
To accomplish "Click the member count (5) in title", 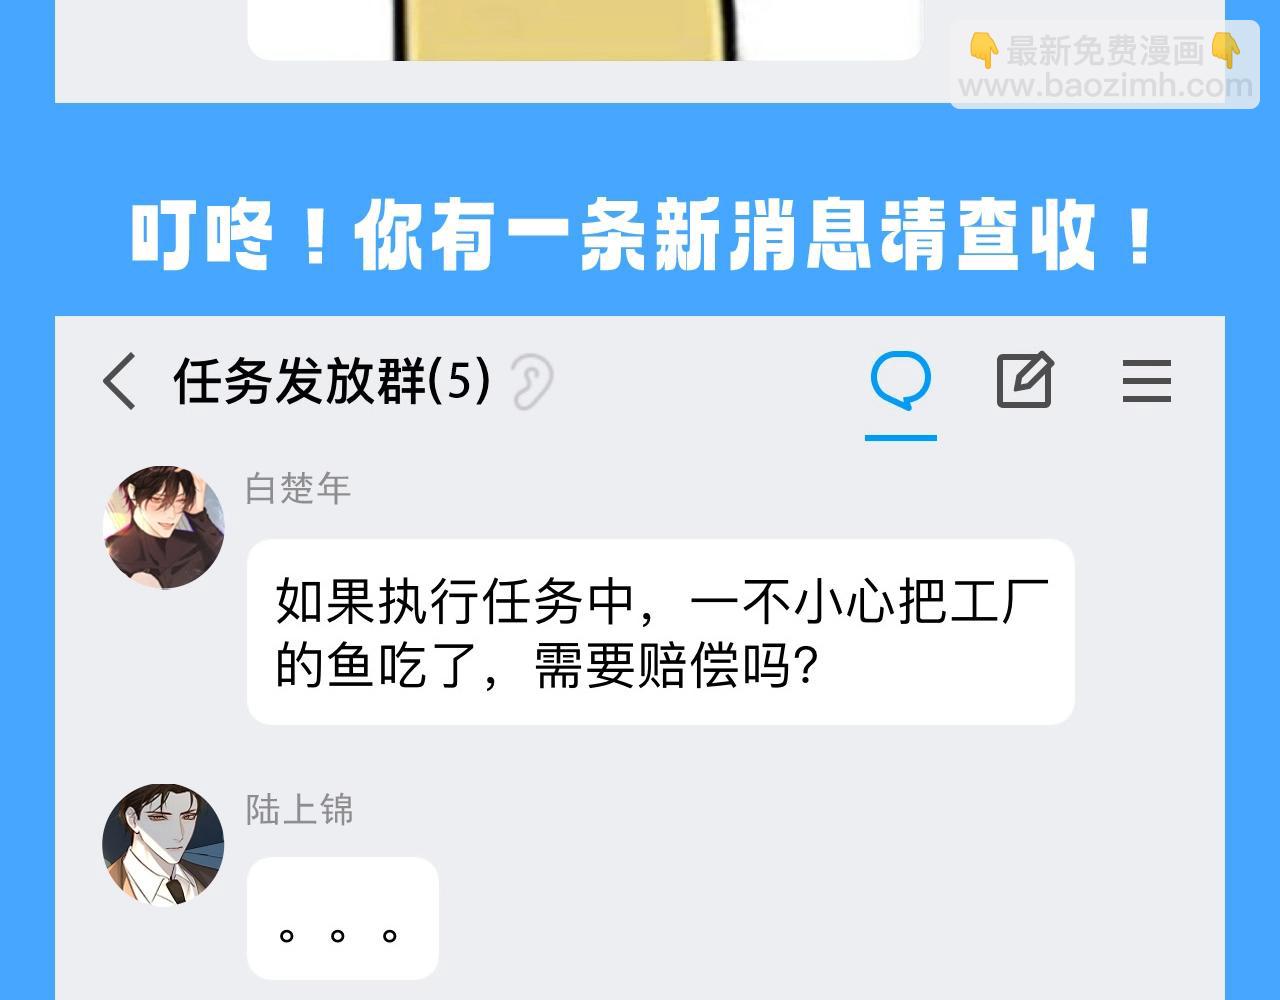I will point(461,380).
